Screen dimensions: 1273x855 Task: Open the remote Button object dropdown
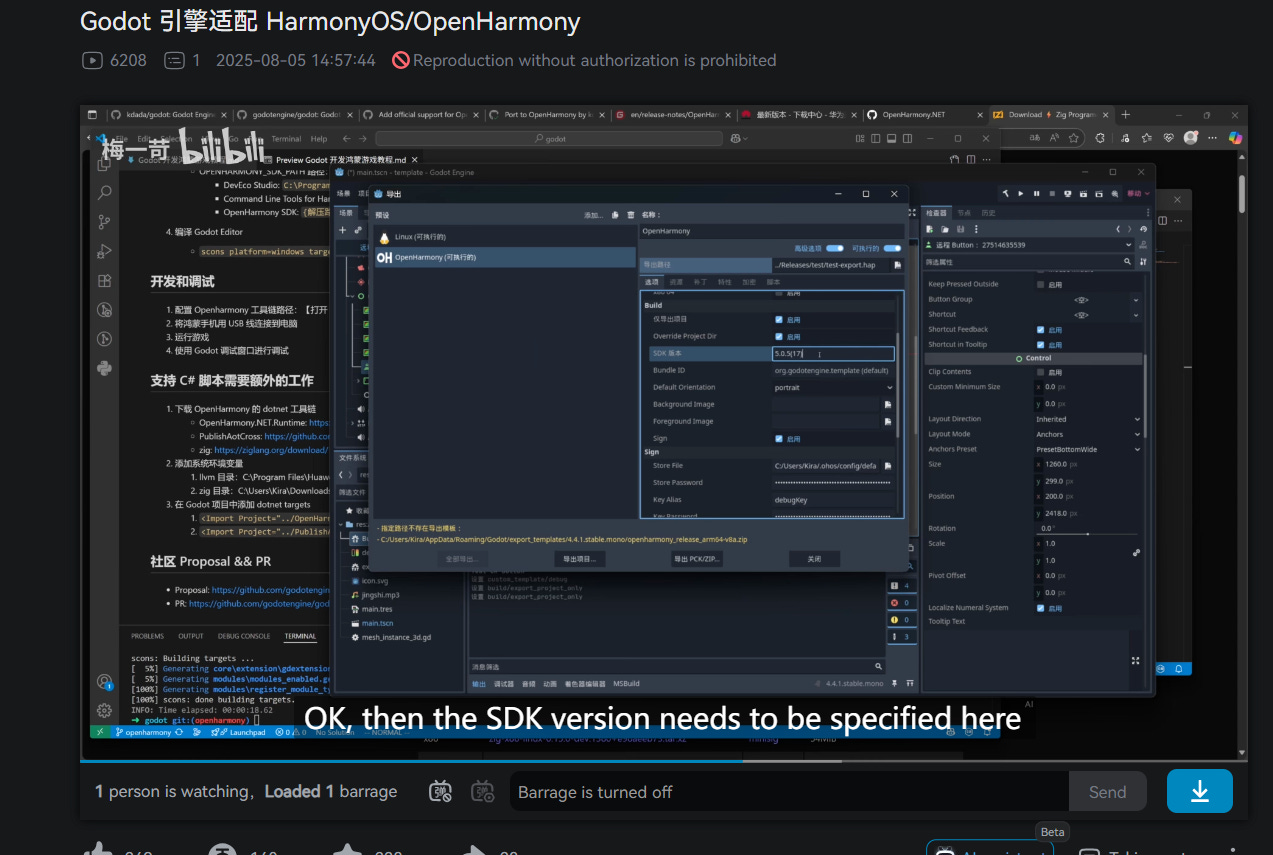[1031, 245]
